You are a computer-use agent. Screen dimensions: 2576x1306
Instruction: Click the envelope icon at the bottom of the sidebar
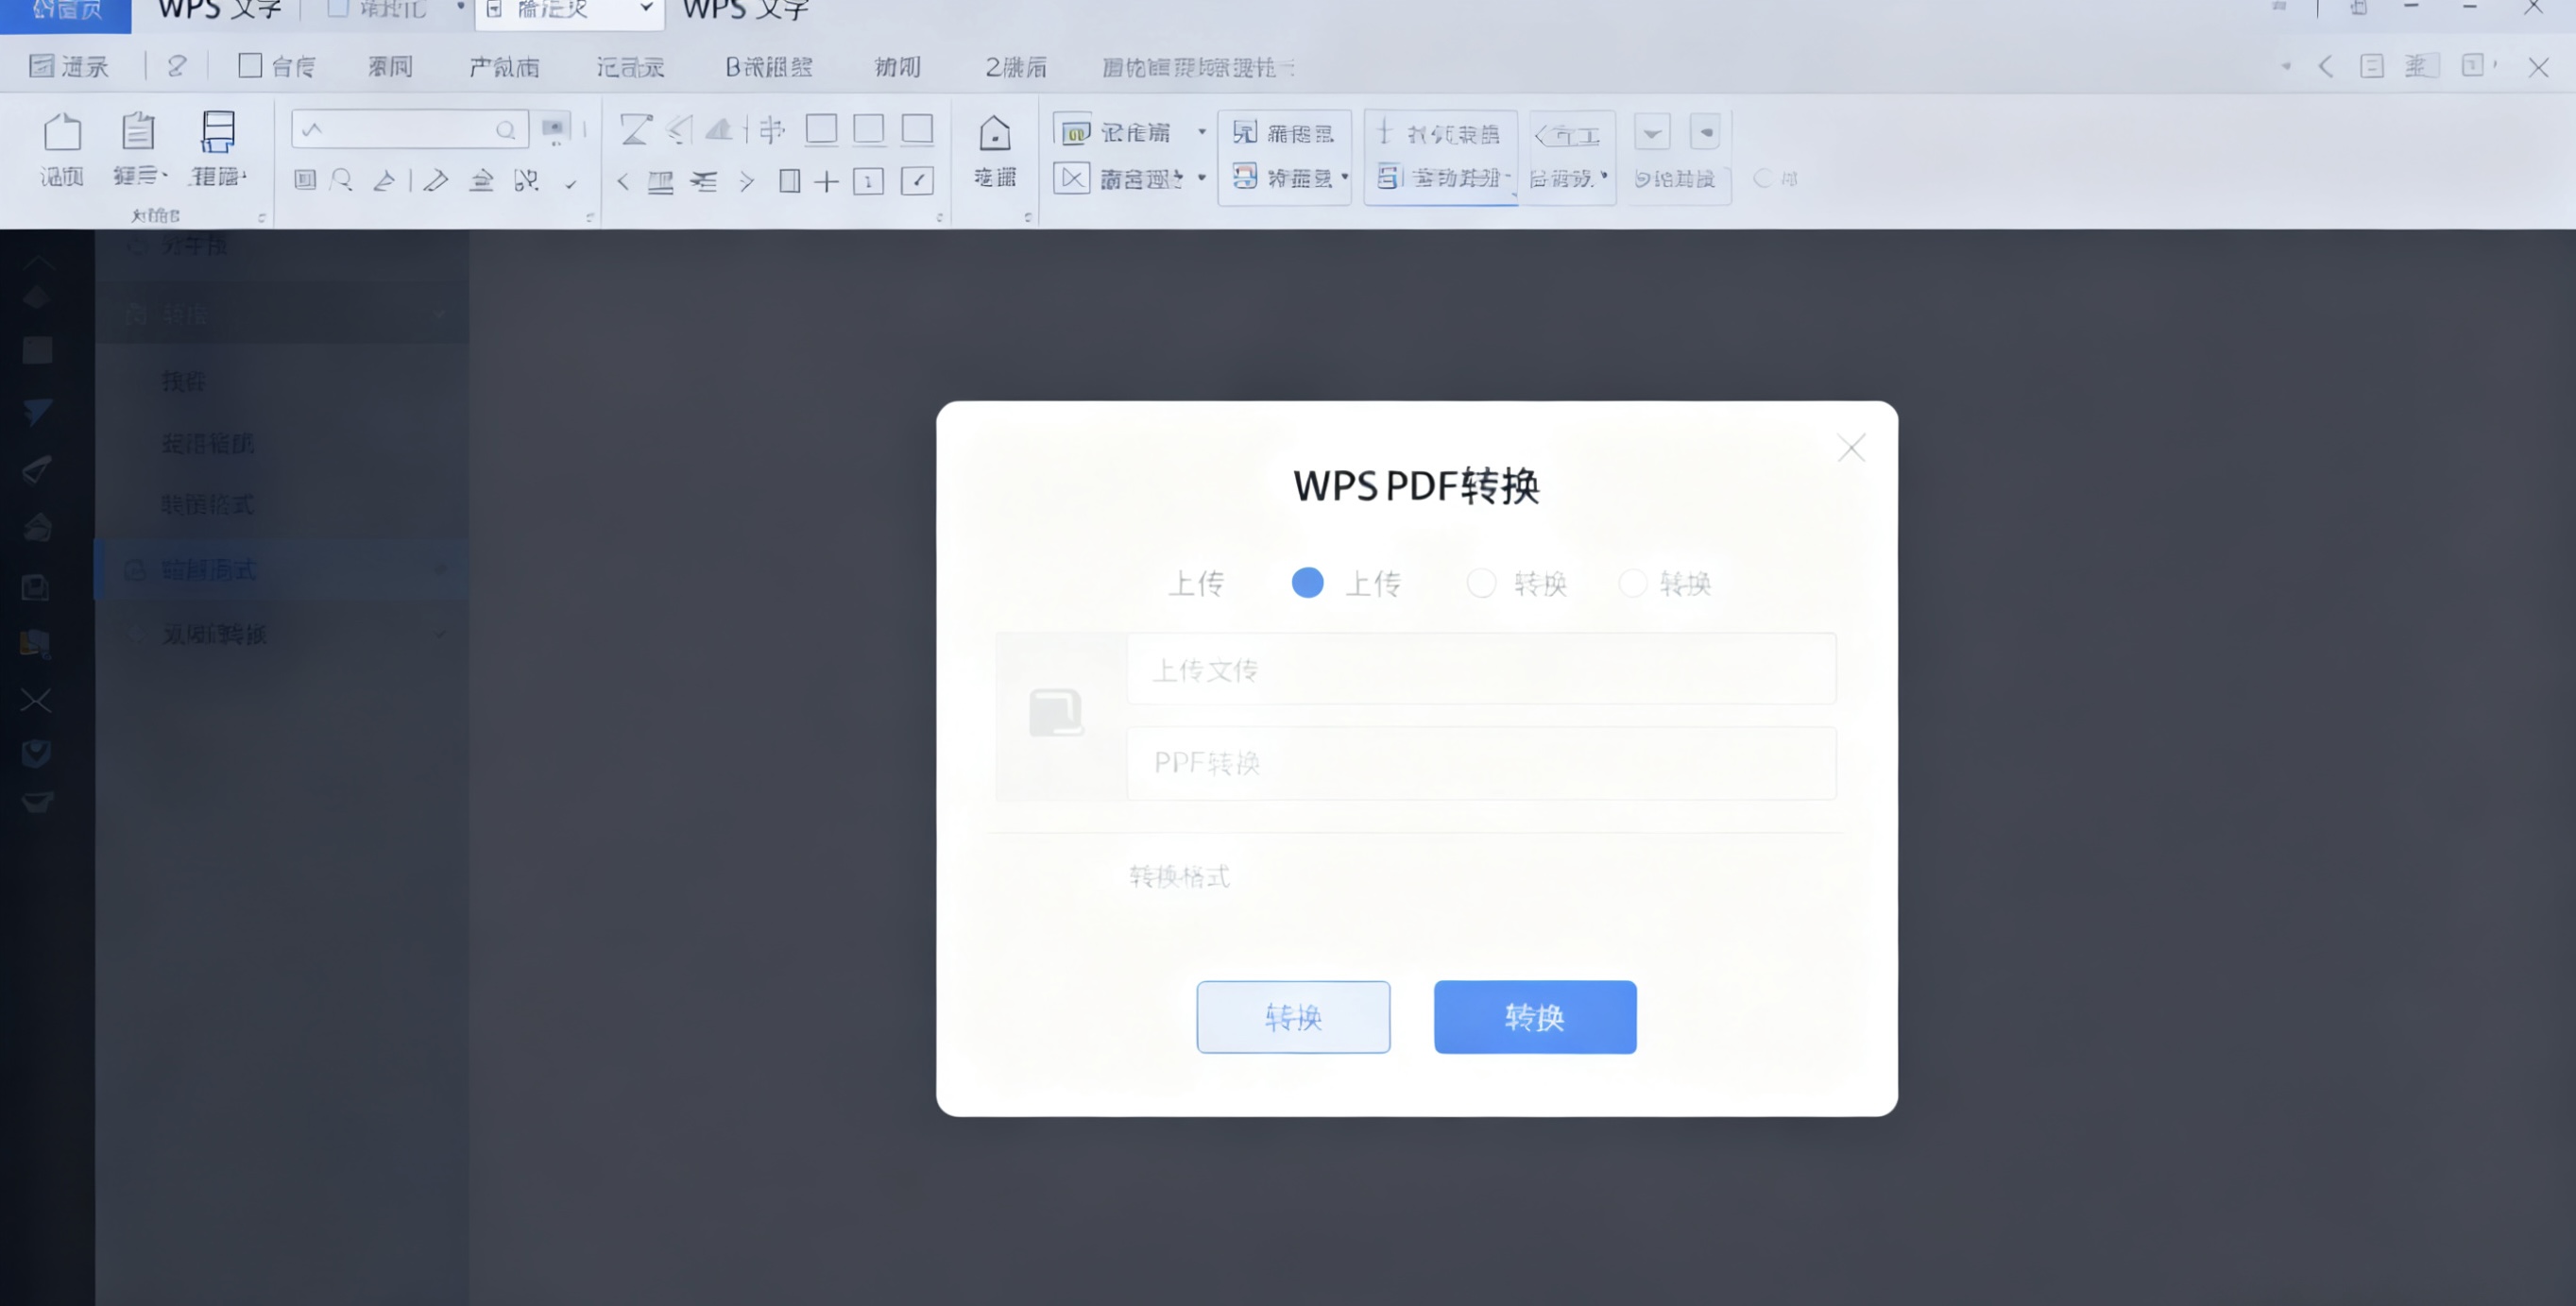pyautogui.click(x=36, y=801)
